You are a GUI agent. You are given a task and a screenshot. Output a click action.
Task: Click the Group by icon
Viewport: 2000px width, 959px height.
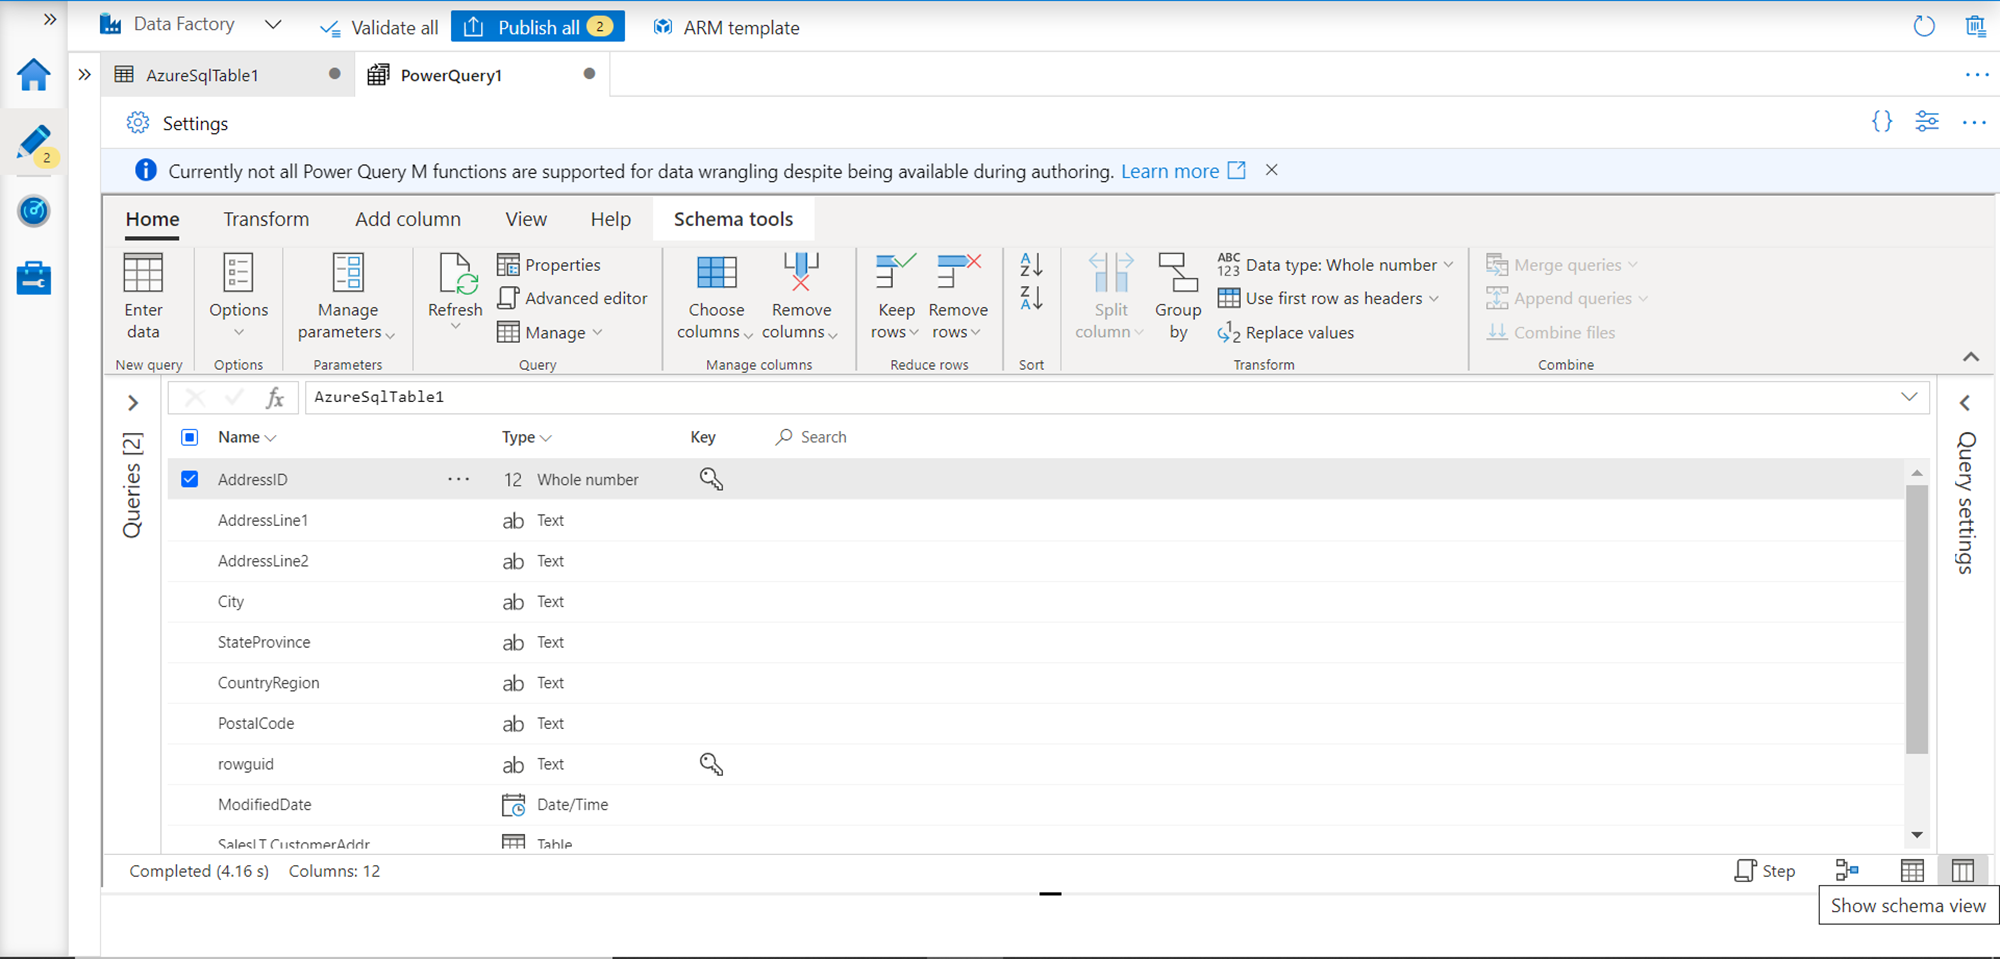coord(1177,273)
